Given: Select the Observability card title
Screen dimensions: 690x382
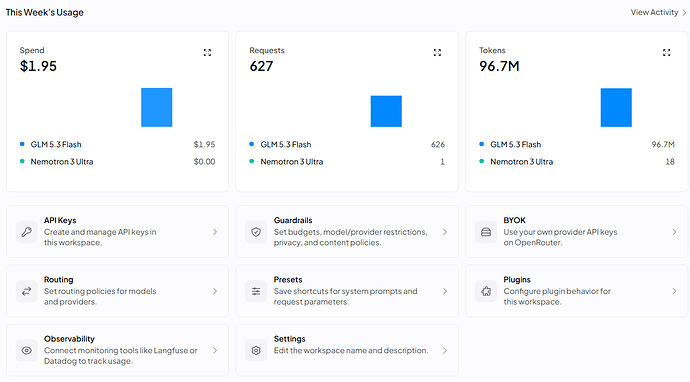Looking at the screenshot, I should click(x=69, y=339).
